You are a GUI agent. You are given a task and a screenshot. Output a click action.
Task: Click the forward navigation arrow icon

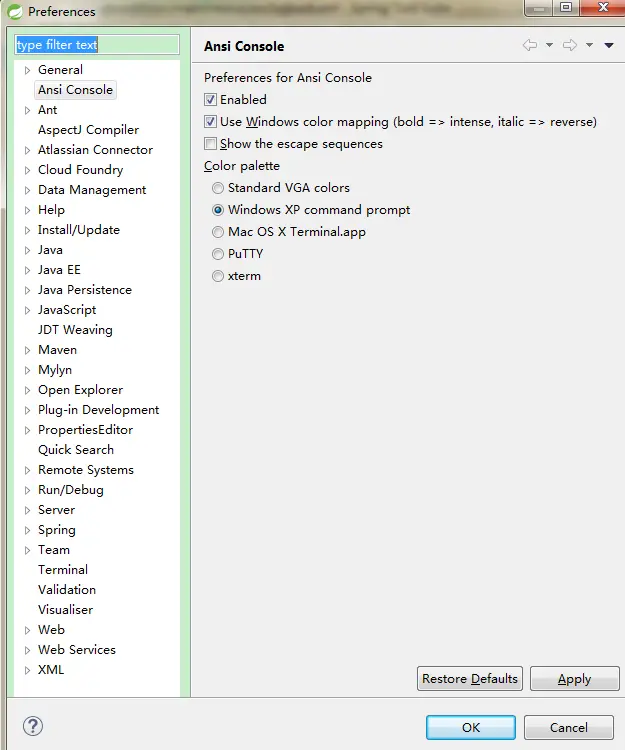[x=570, y=45]
